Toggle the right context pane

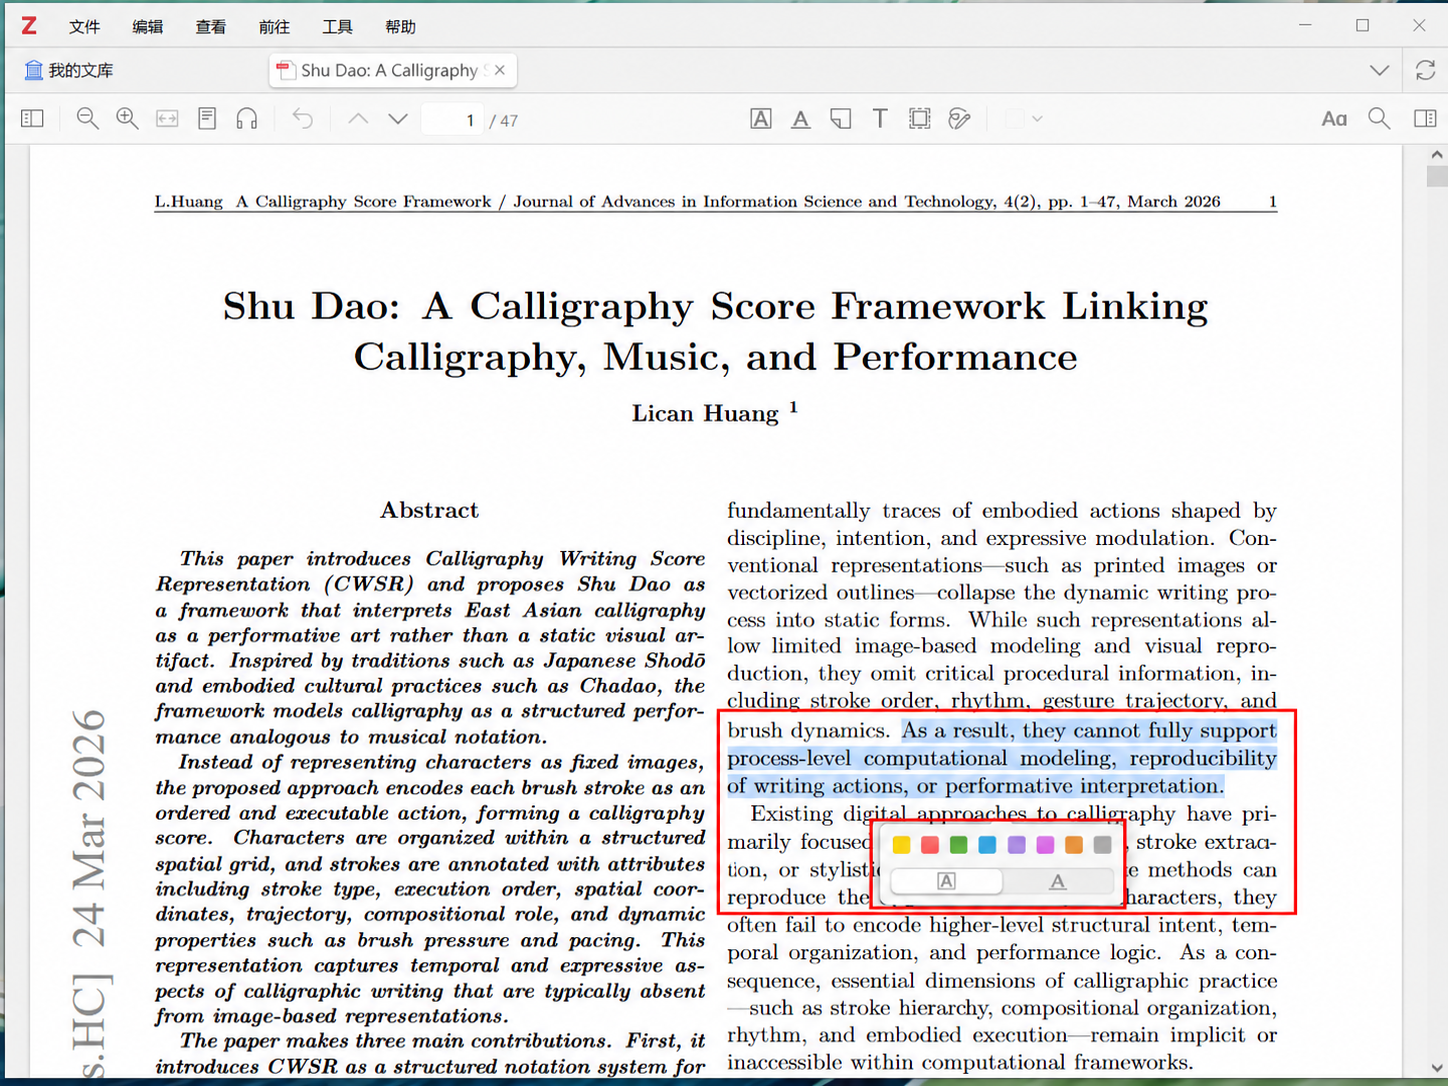click(1425, 119)
